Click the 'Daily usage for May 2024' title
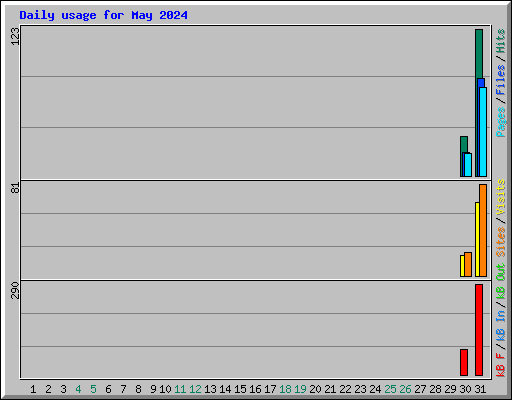This screenshot has width=512, height=400. [x=103, y=15]
